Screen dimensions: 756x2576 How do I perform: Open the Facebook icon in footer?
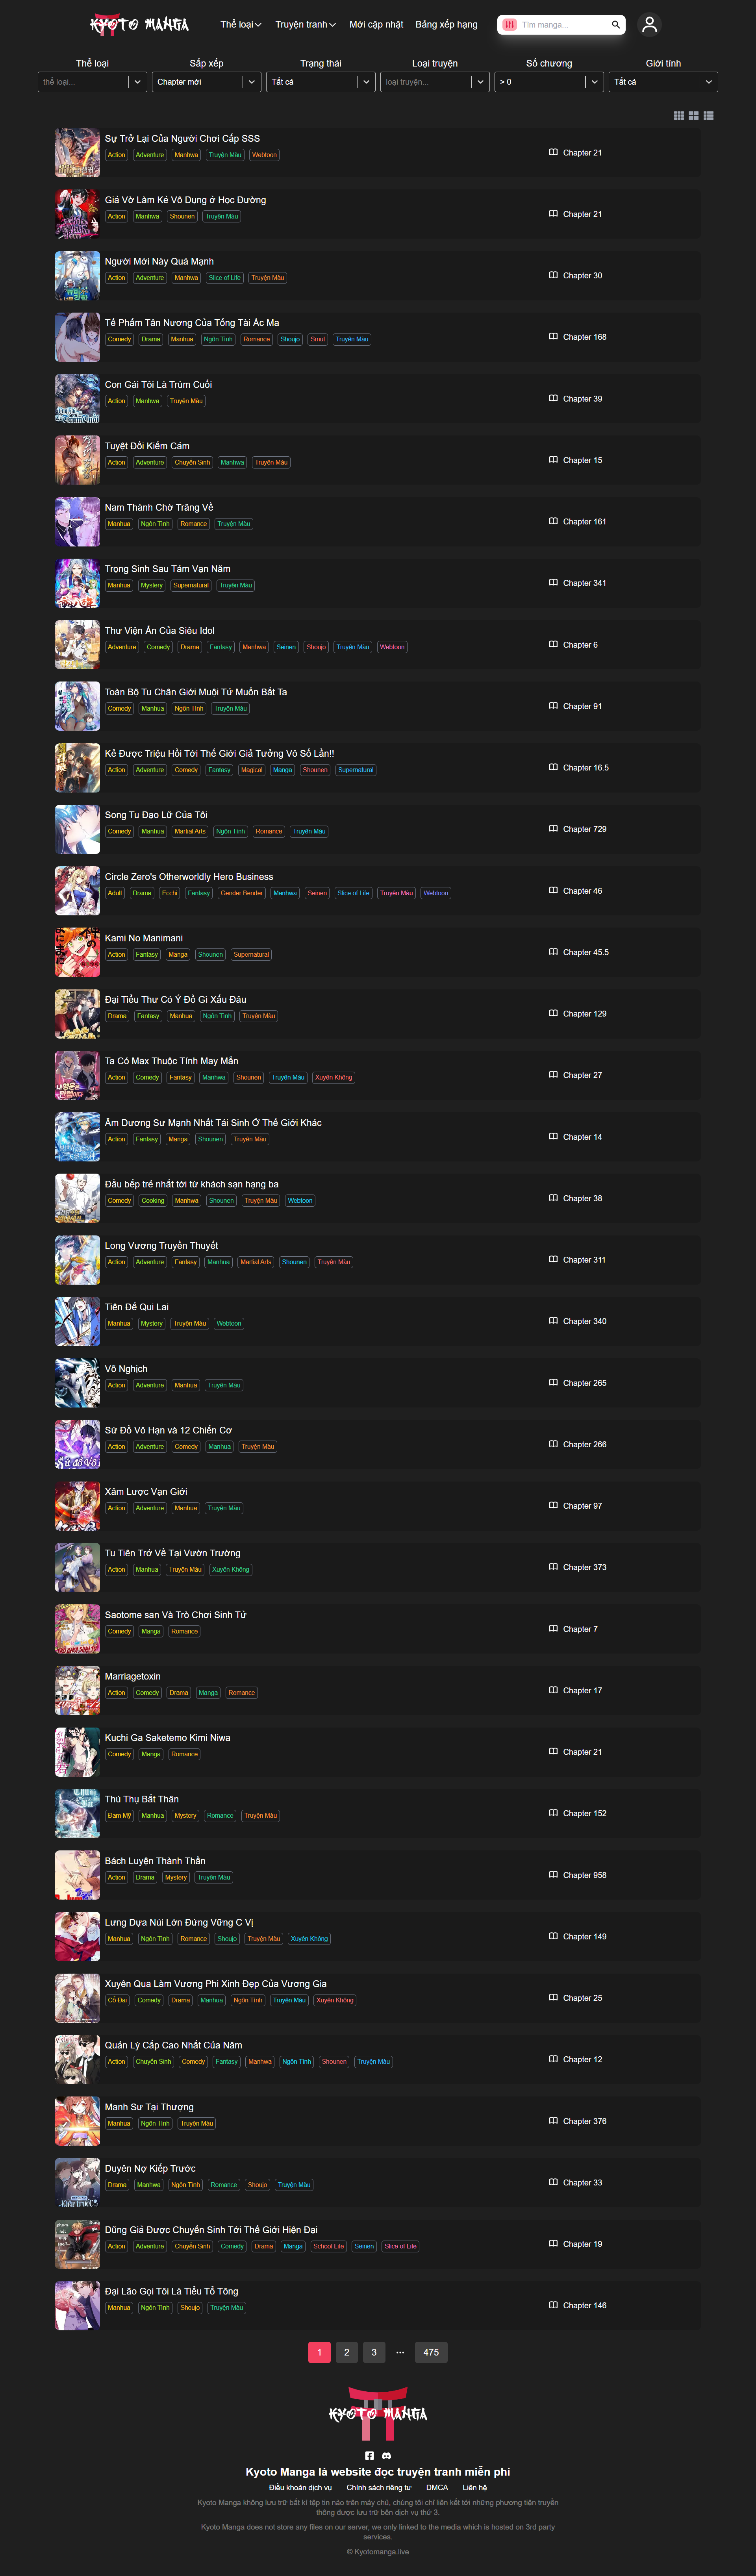[369, 2455]
